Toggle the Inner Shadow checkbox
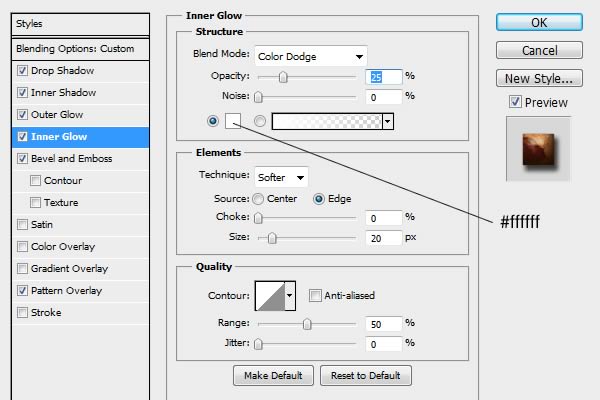Image resolution: width=600 pixels, height=400 pixels. tap(22, 93)
